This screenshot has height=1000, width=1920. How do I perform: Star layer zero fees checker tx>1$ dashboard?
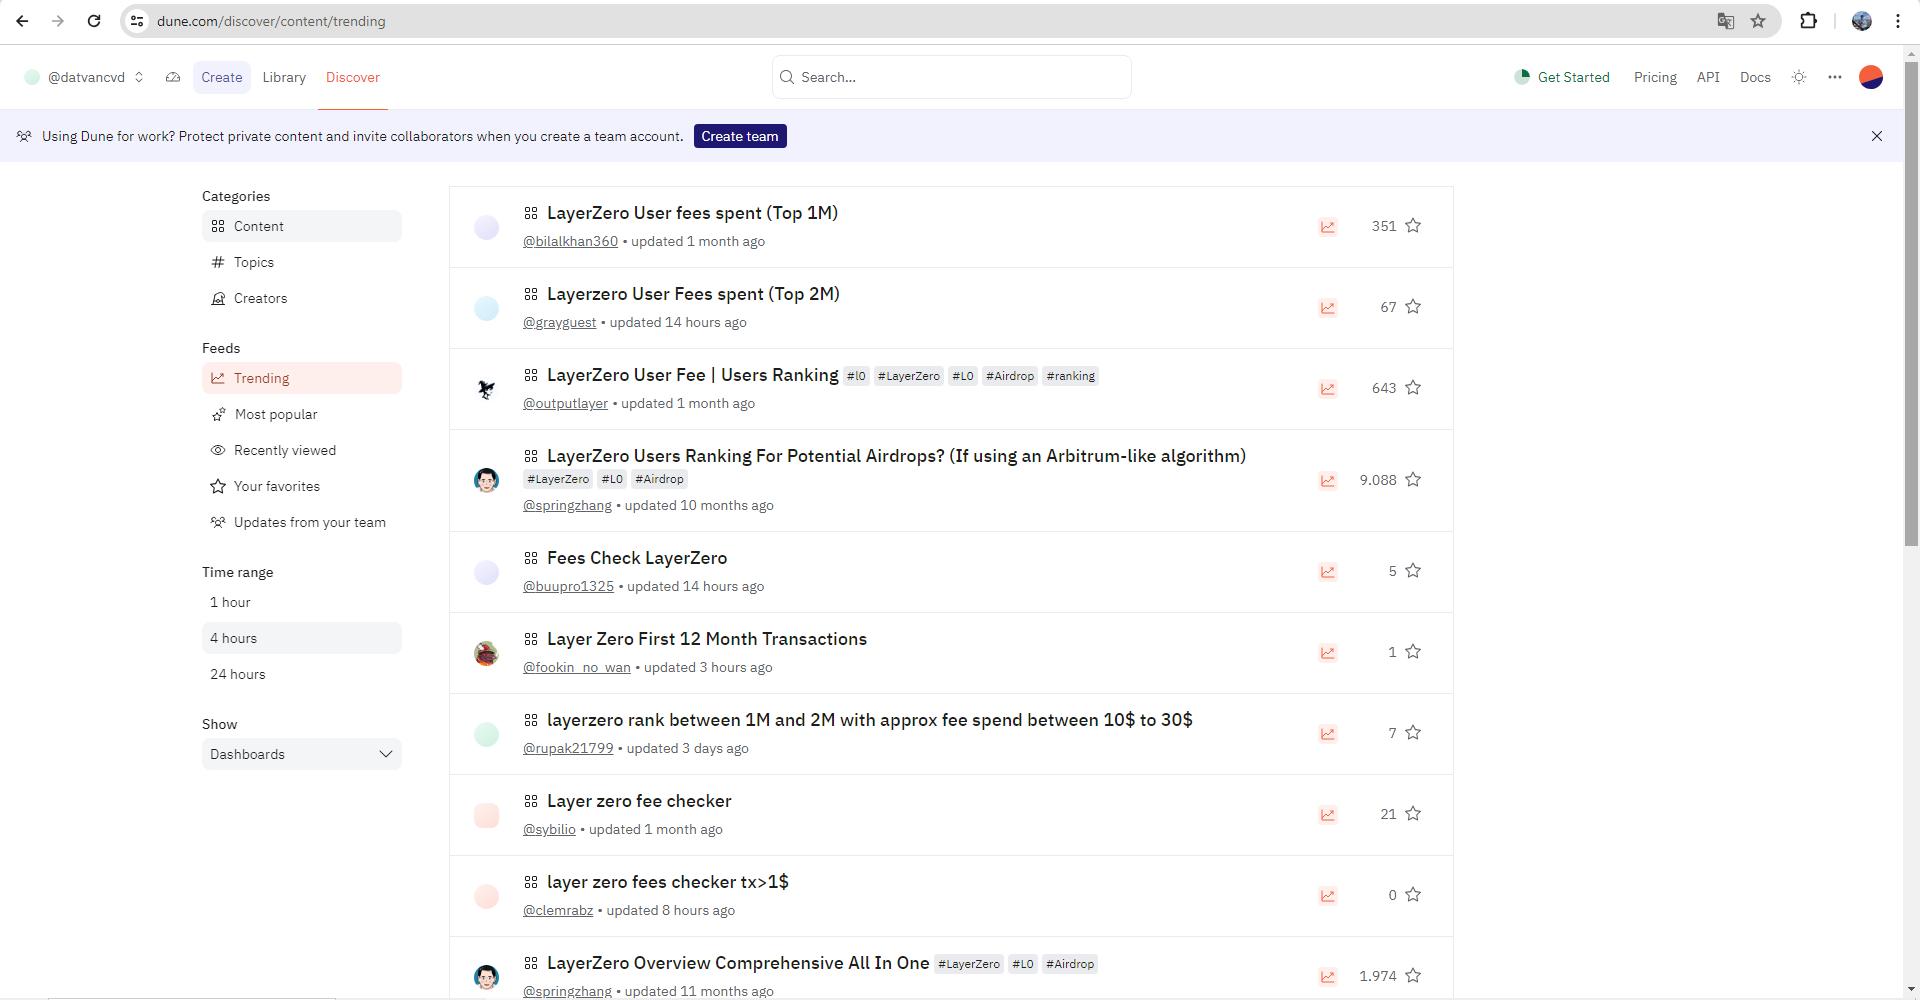tap(1413, 895)
